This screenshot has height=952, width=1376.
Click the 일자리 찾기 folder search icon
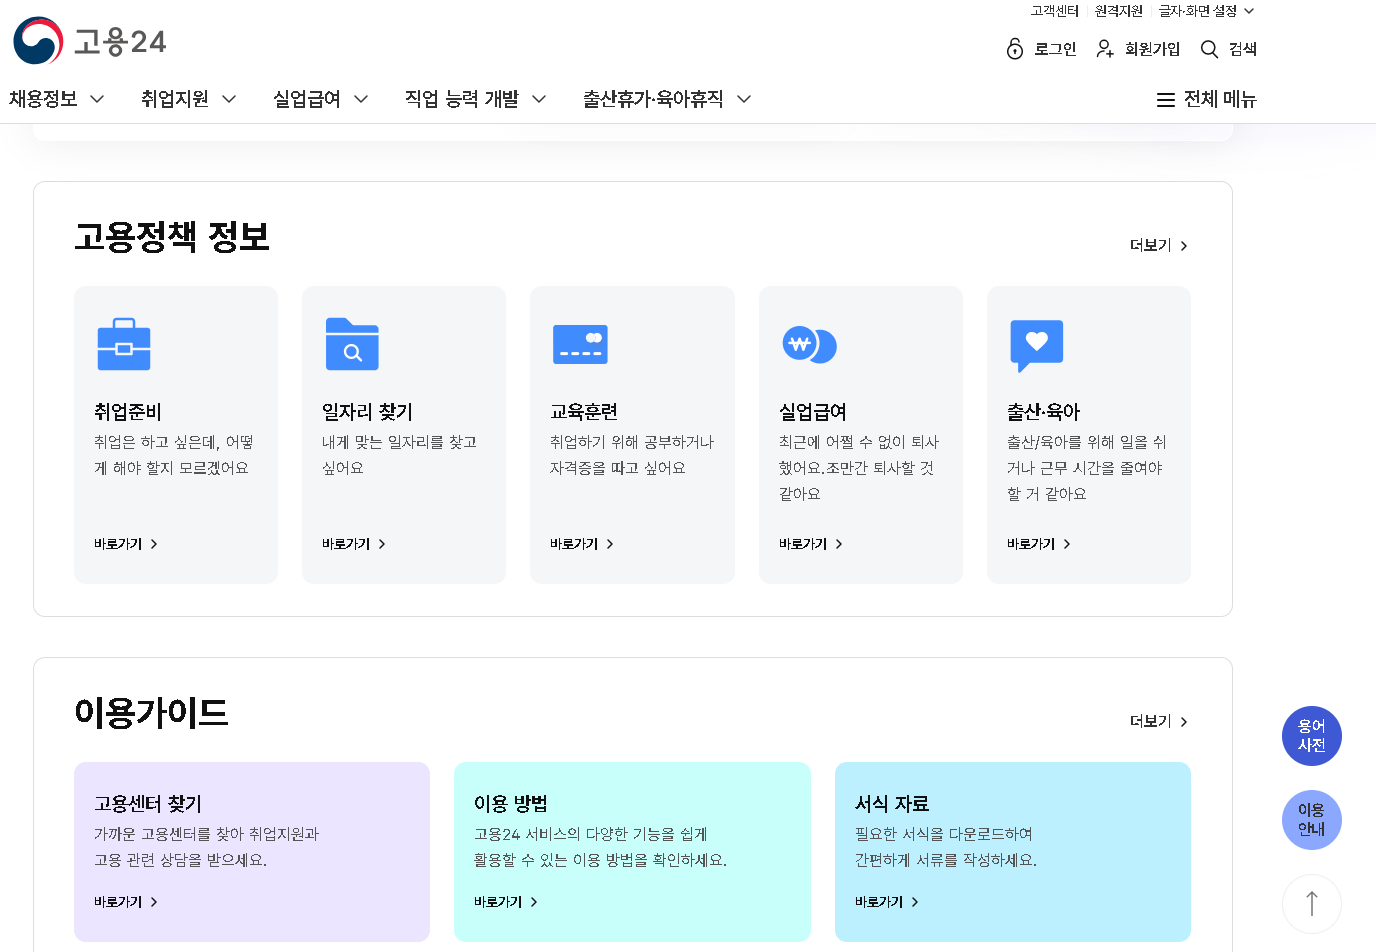tap(352, 344)
